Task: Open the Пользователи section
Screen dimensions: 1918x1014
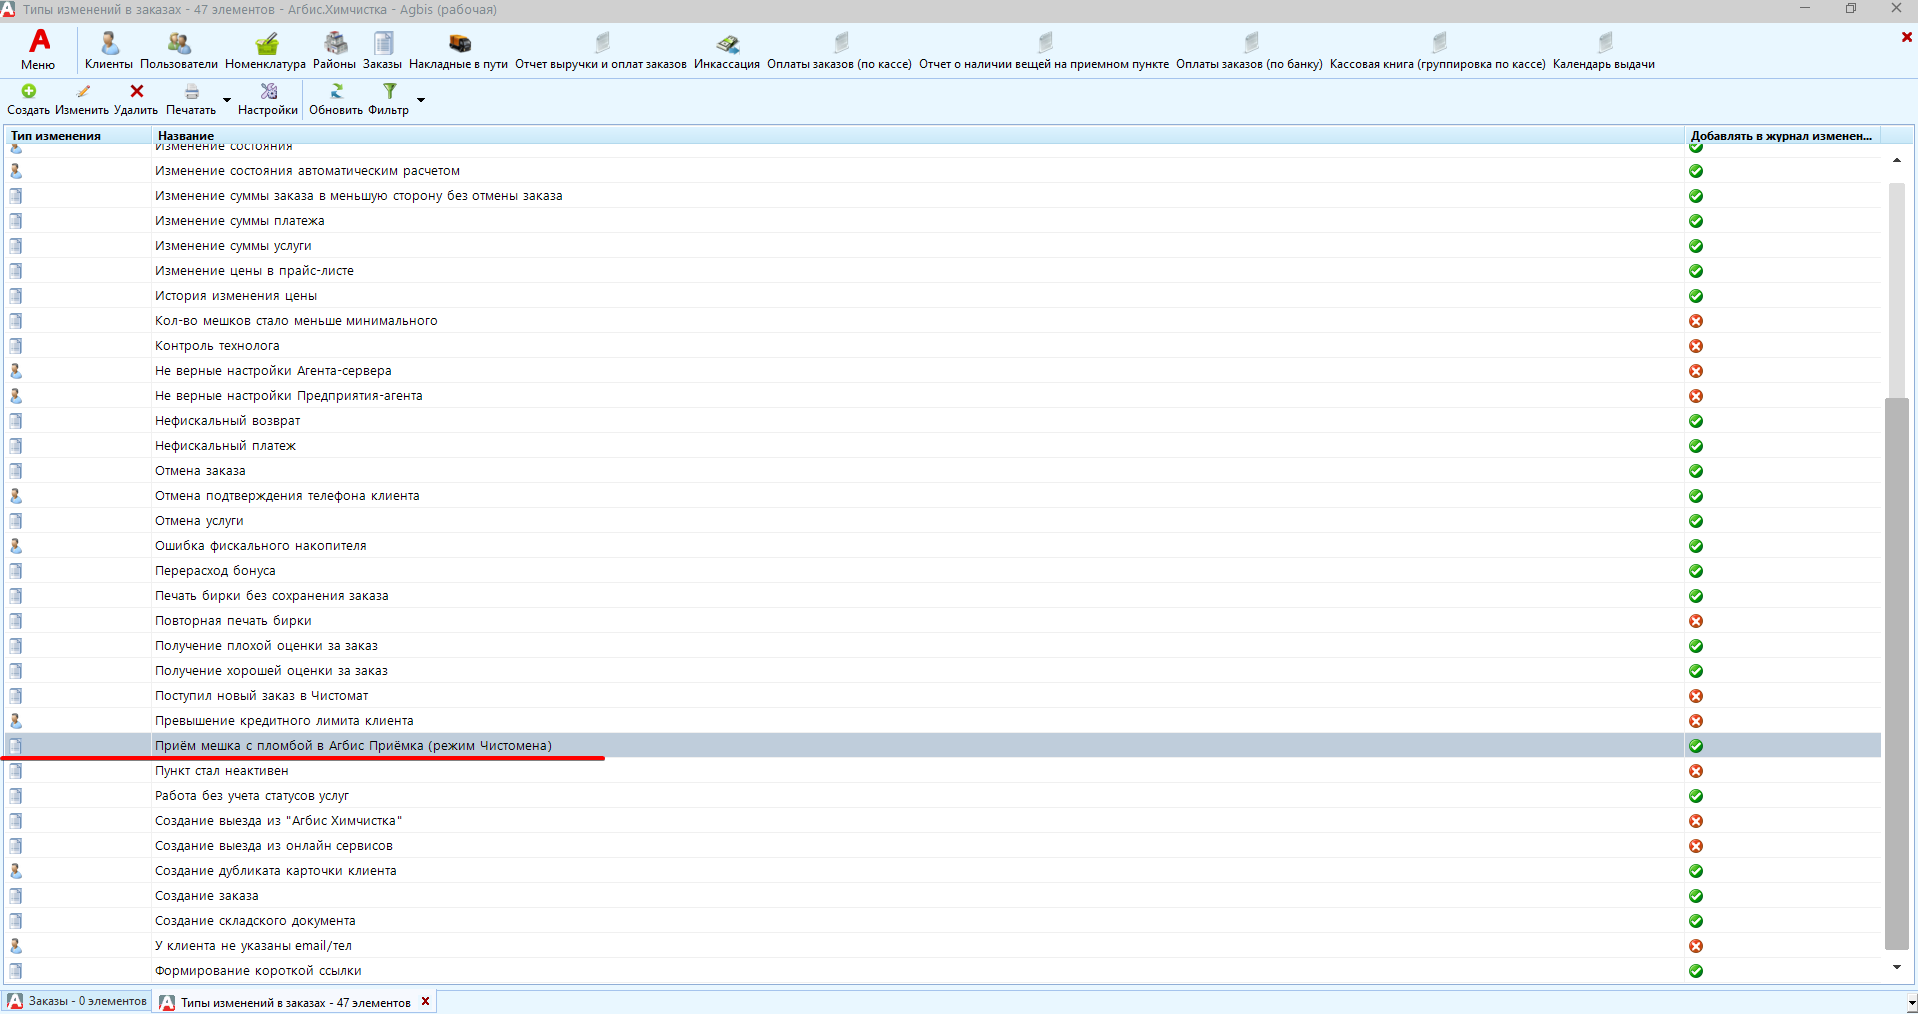Action: click(179, 50)
